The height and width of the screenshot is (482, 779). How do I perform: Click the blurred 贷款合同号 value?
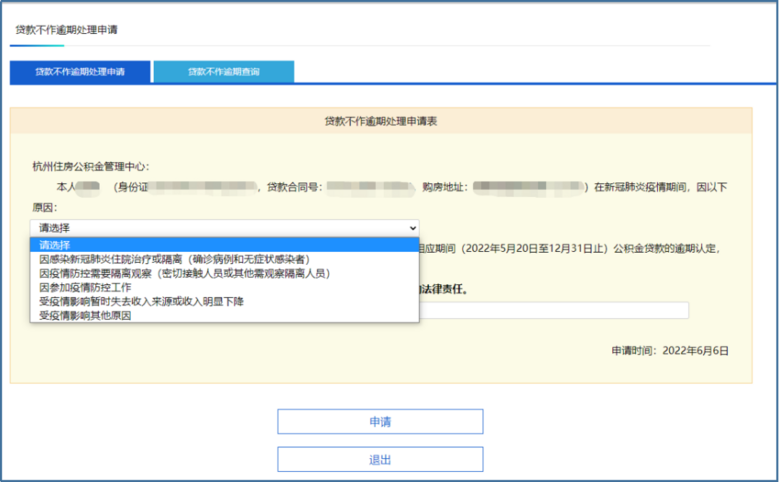coord(370,187)
